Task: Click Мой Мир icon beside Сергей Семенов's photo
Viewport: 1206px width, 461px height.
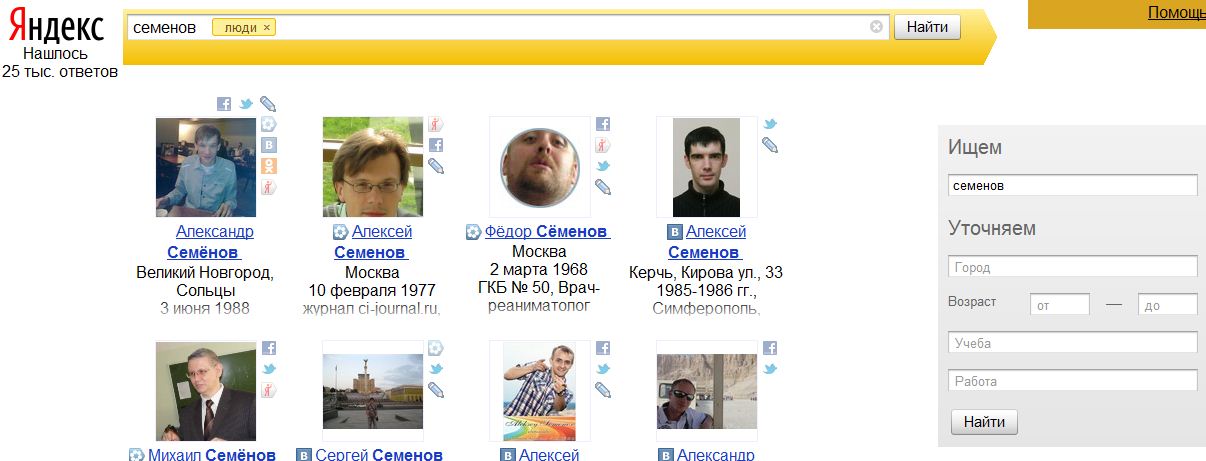Action: 436,348
